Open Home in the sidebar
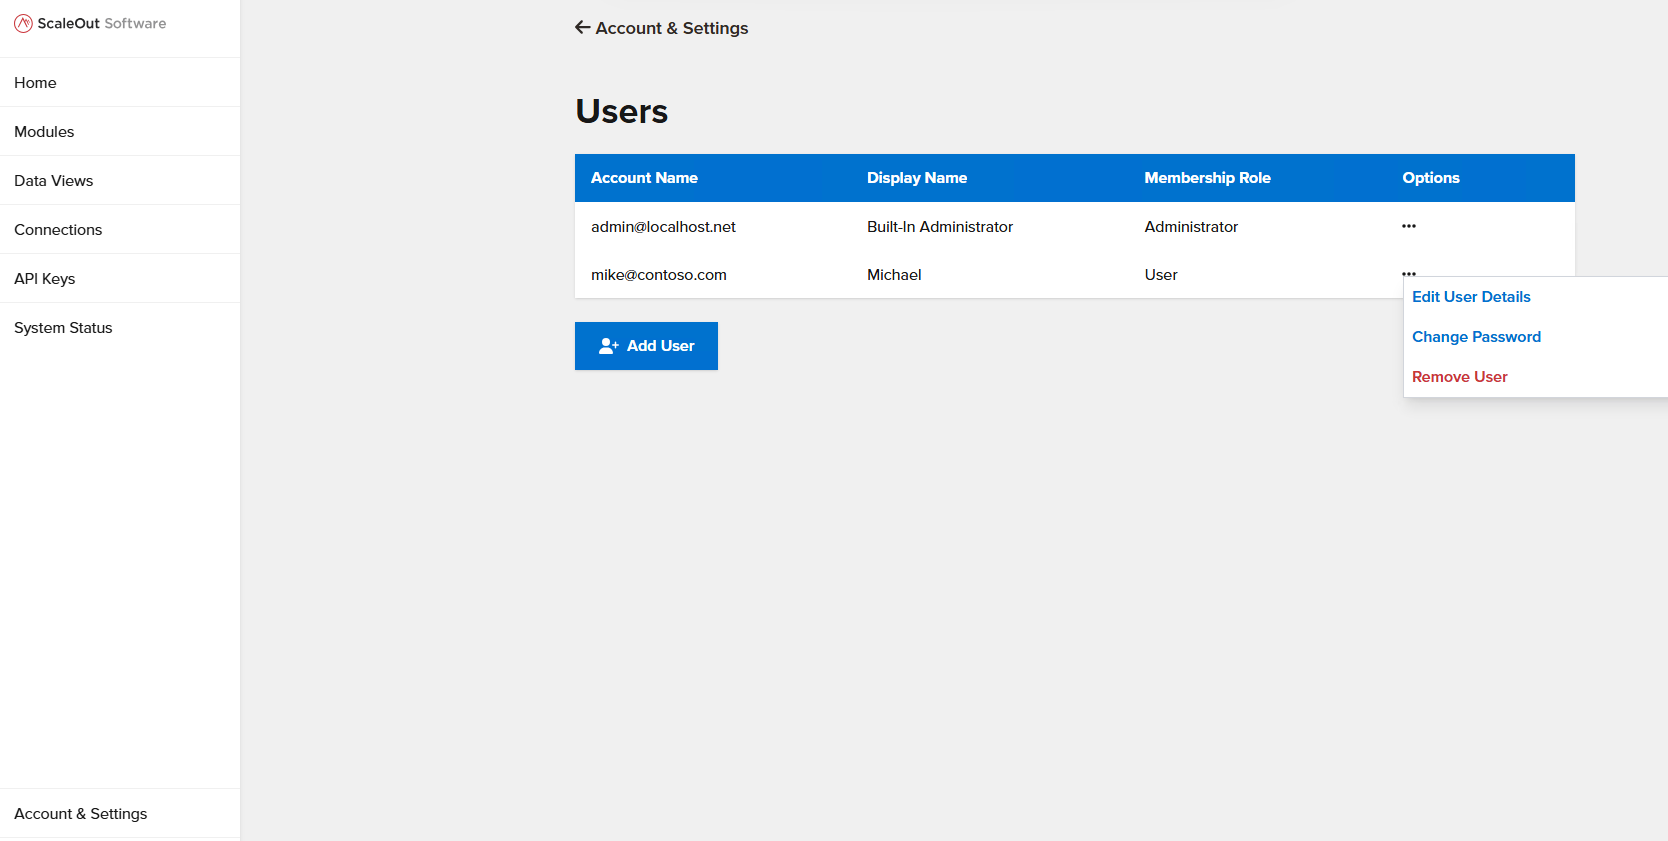The image size is (1668, 841). pos(35,83)
